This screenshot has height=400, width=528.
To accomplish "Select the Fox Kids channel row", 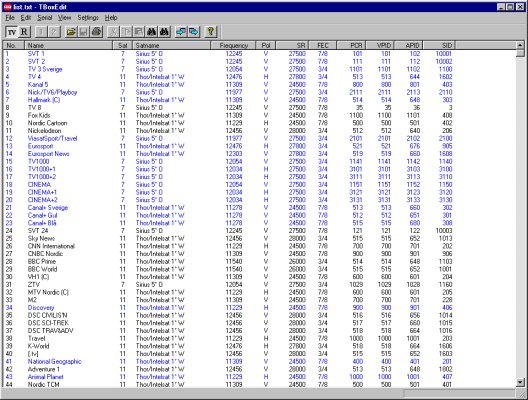I will (229, 115).
